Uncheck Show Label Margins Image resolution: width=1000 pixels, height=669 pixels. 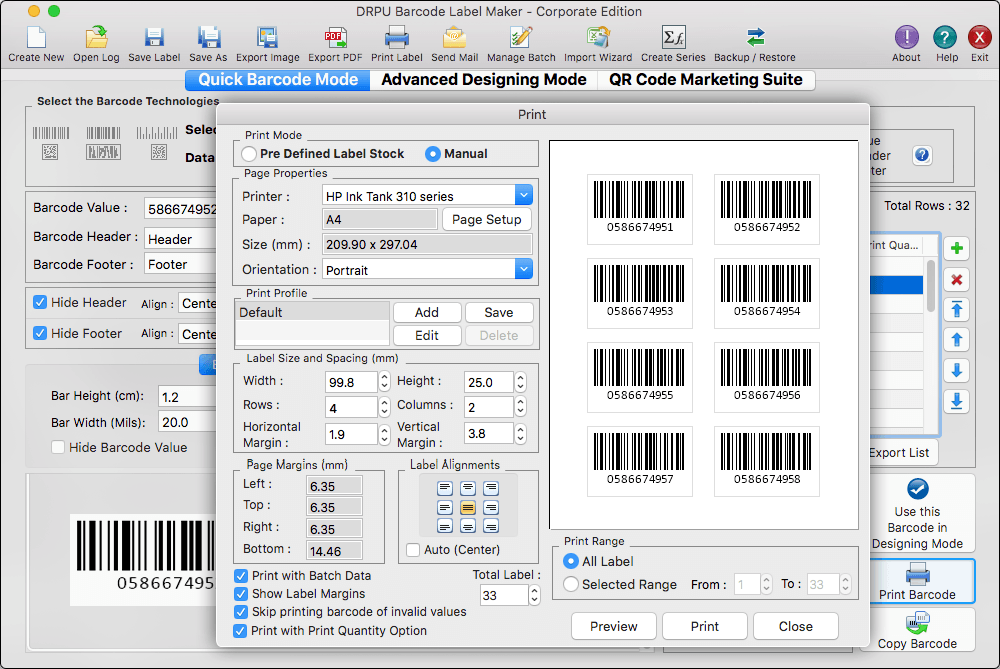point(240,594)
